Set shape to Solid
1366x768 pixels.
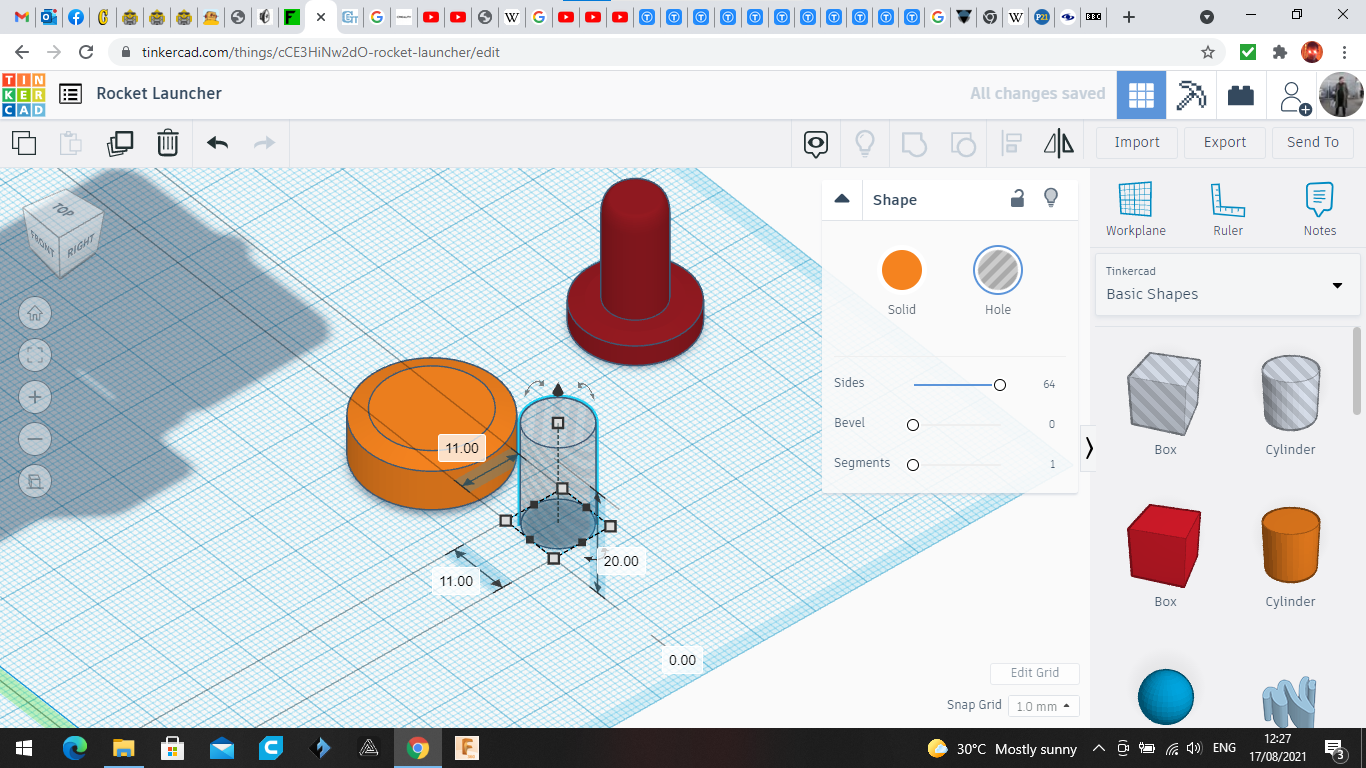point(901,271)
